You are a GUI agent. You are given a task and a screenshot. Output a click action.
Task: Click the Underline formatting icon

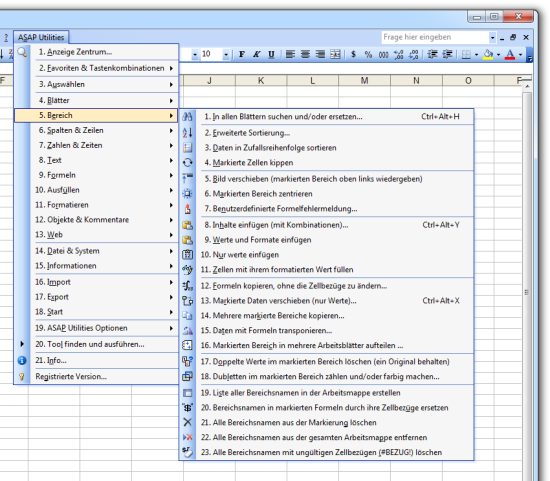coord(271,54)
